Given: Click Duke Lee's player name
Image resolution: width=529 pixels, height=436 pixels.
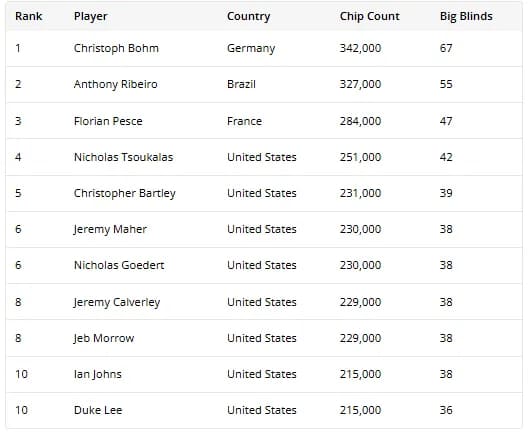Looking at the screenshot, I should pyautogui.click(x=98, y=410).
